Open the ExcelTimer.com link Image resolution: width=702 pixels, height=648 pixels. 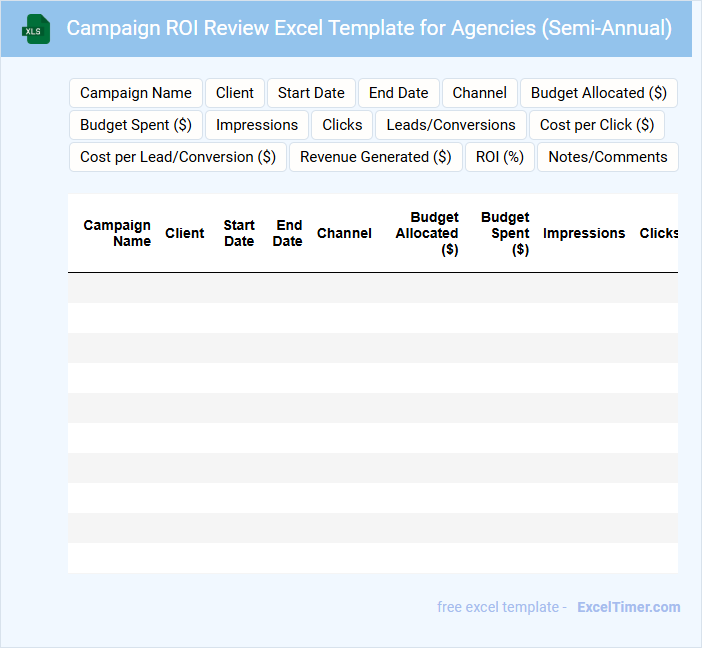pyautogui.click(x=628, y=607)
